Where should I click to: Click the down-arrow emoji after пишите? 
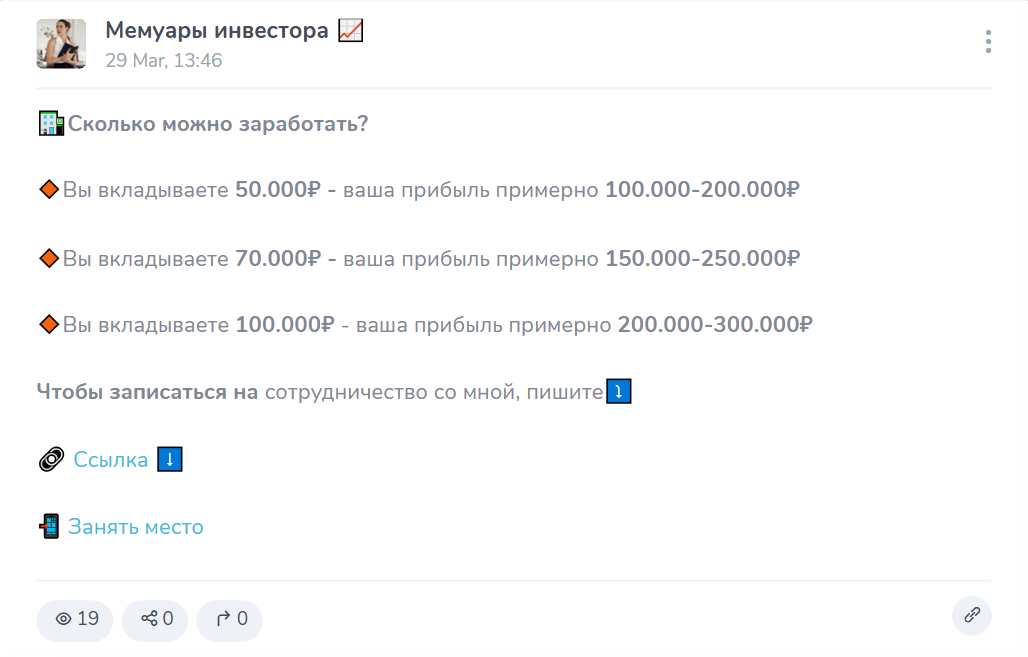619,391
